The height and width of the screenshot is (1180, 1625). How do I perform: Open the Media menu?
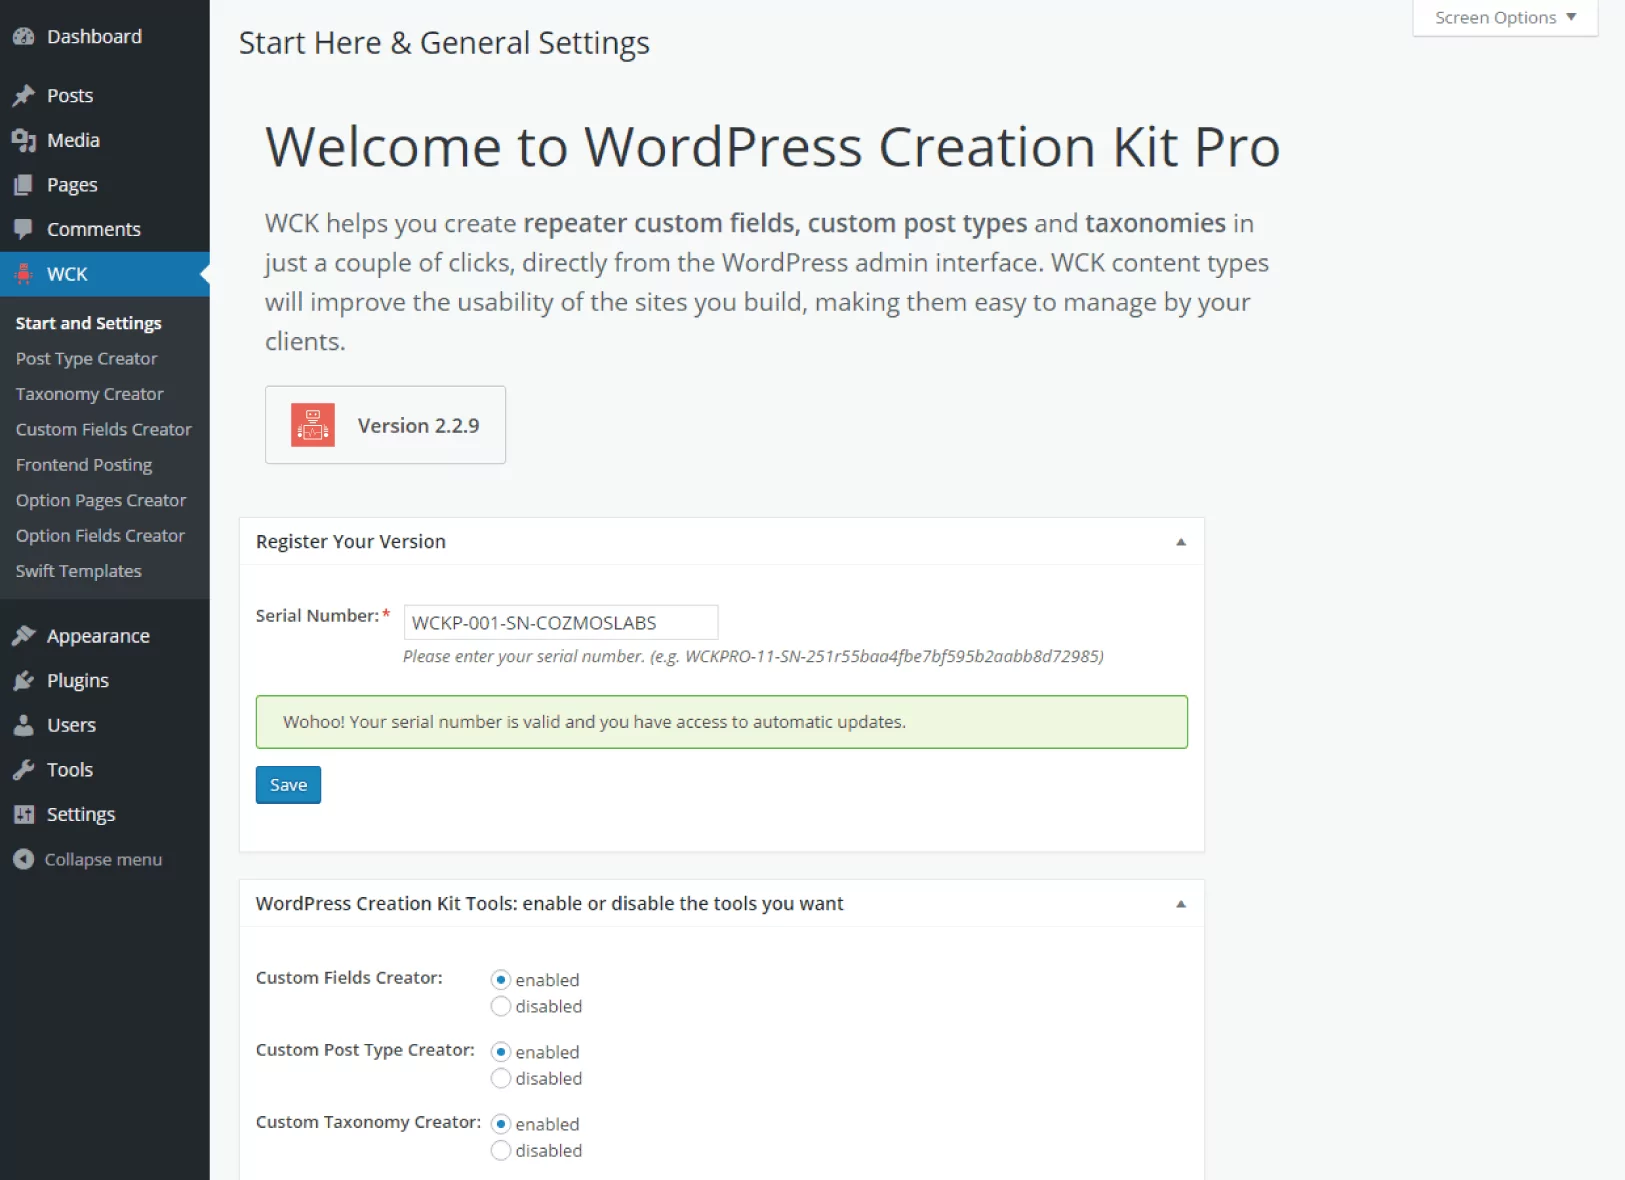coord(105,141)
